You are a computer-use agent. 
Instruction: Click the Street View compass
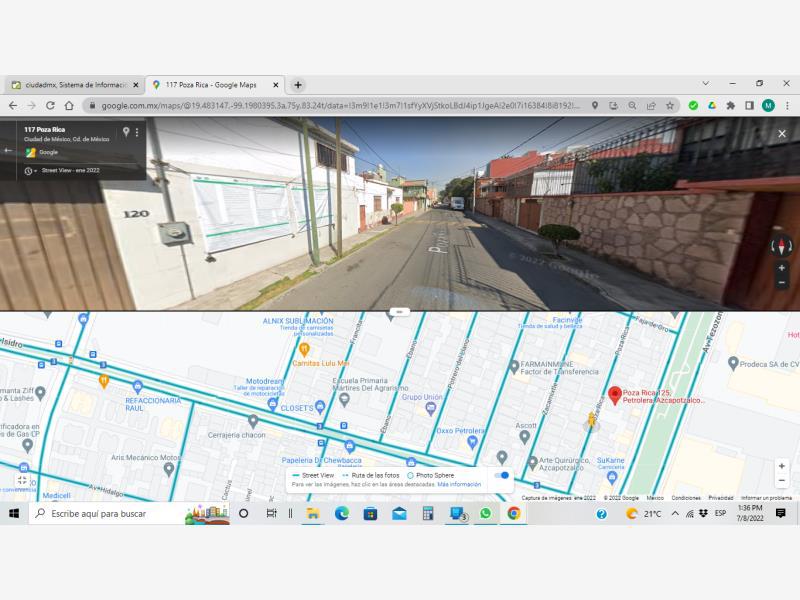coord(781,246)
